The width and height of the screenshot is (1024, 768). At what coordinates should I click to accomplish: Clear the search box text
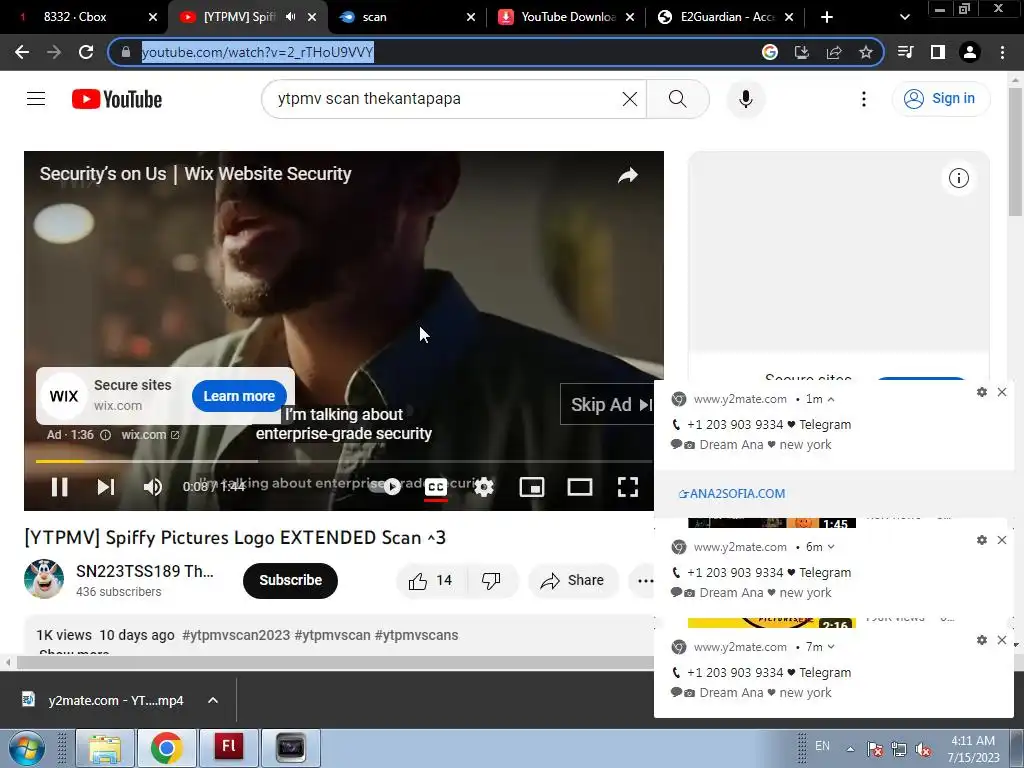coord(630,99)
